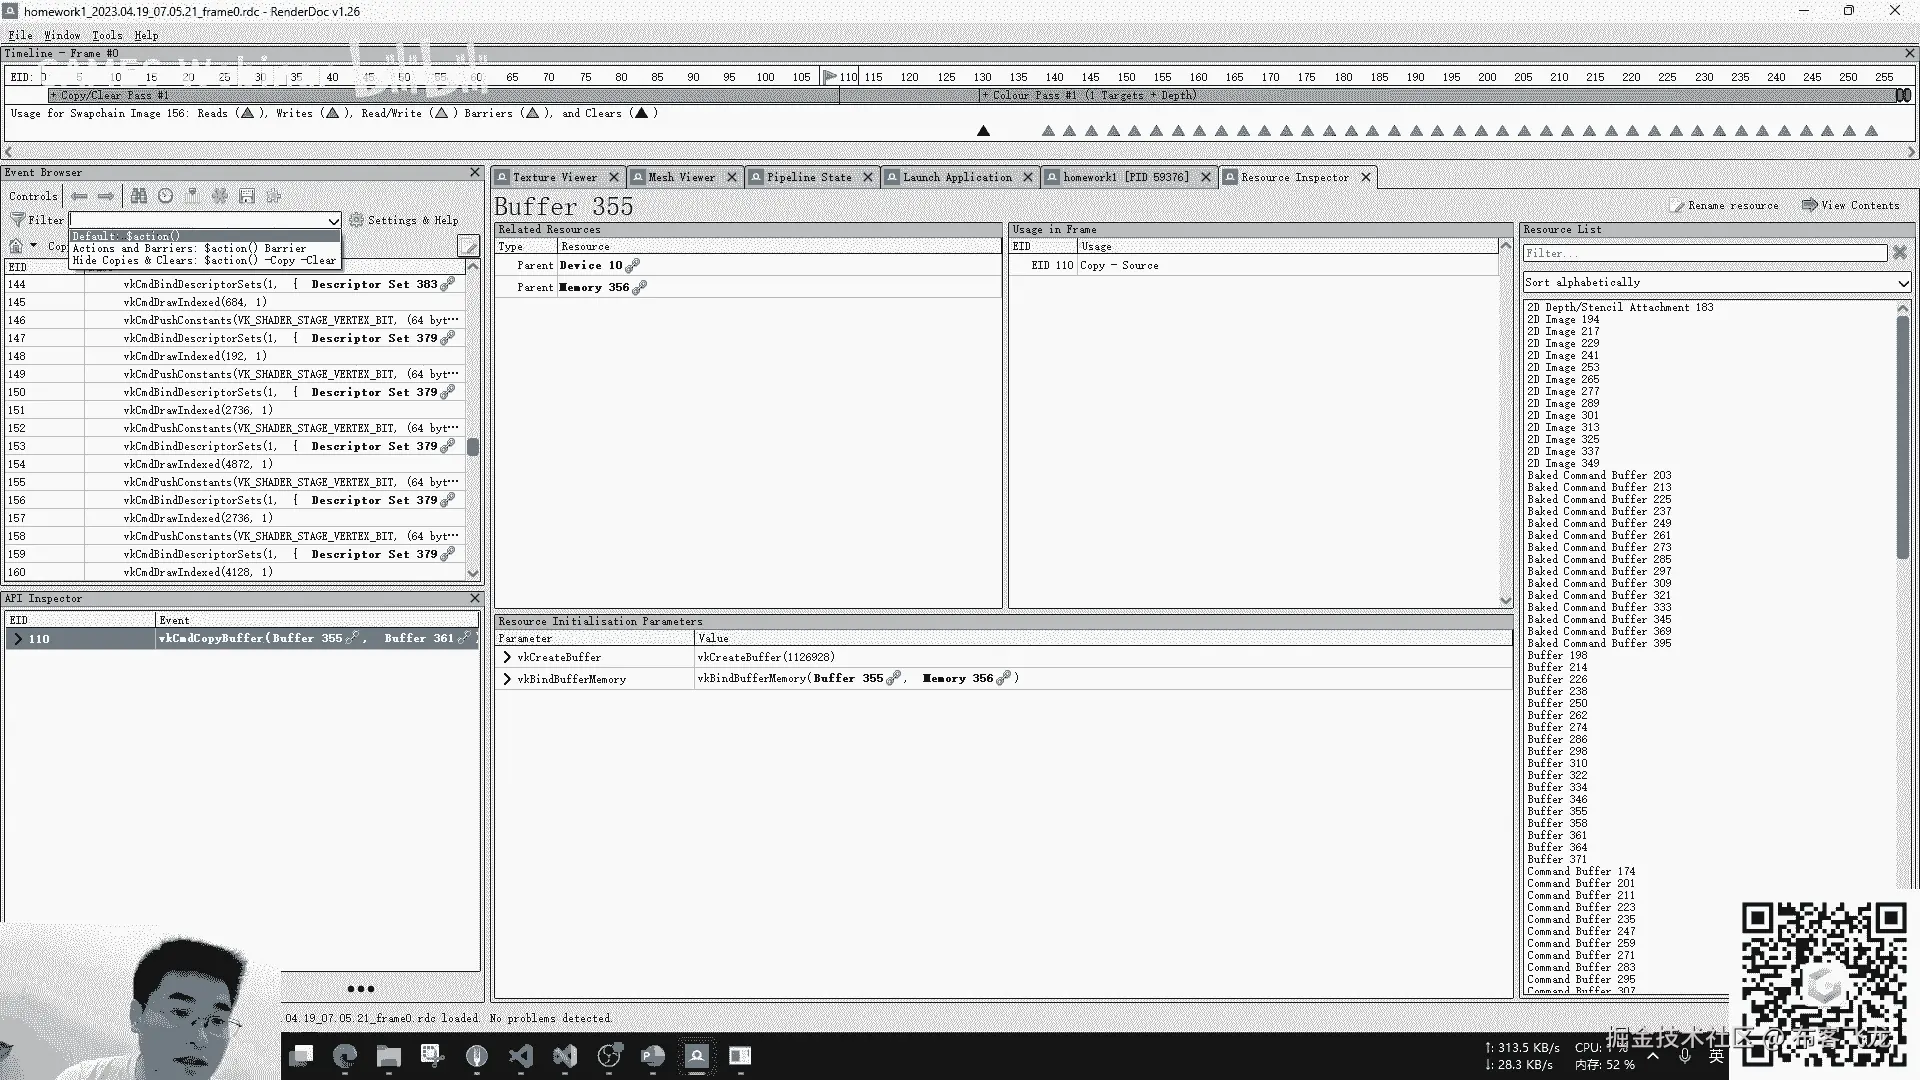Image resolution: width=1920 pixels, height=1080 pixels.
Task: Click the filter funnel icon
Action: coord(17,220)
